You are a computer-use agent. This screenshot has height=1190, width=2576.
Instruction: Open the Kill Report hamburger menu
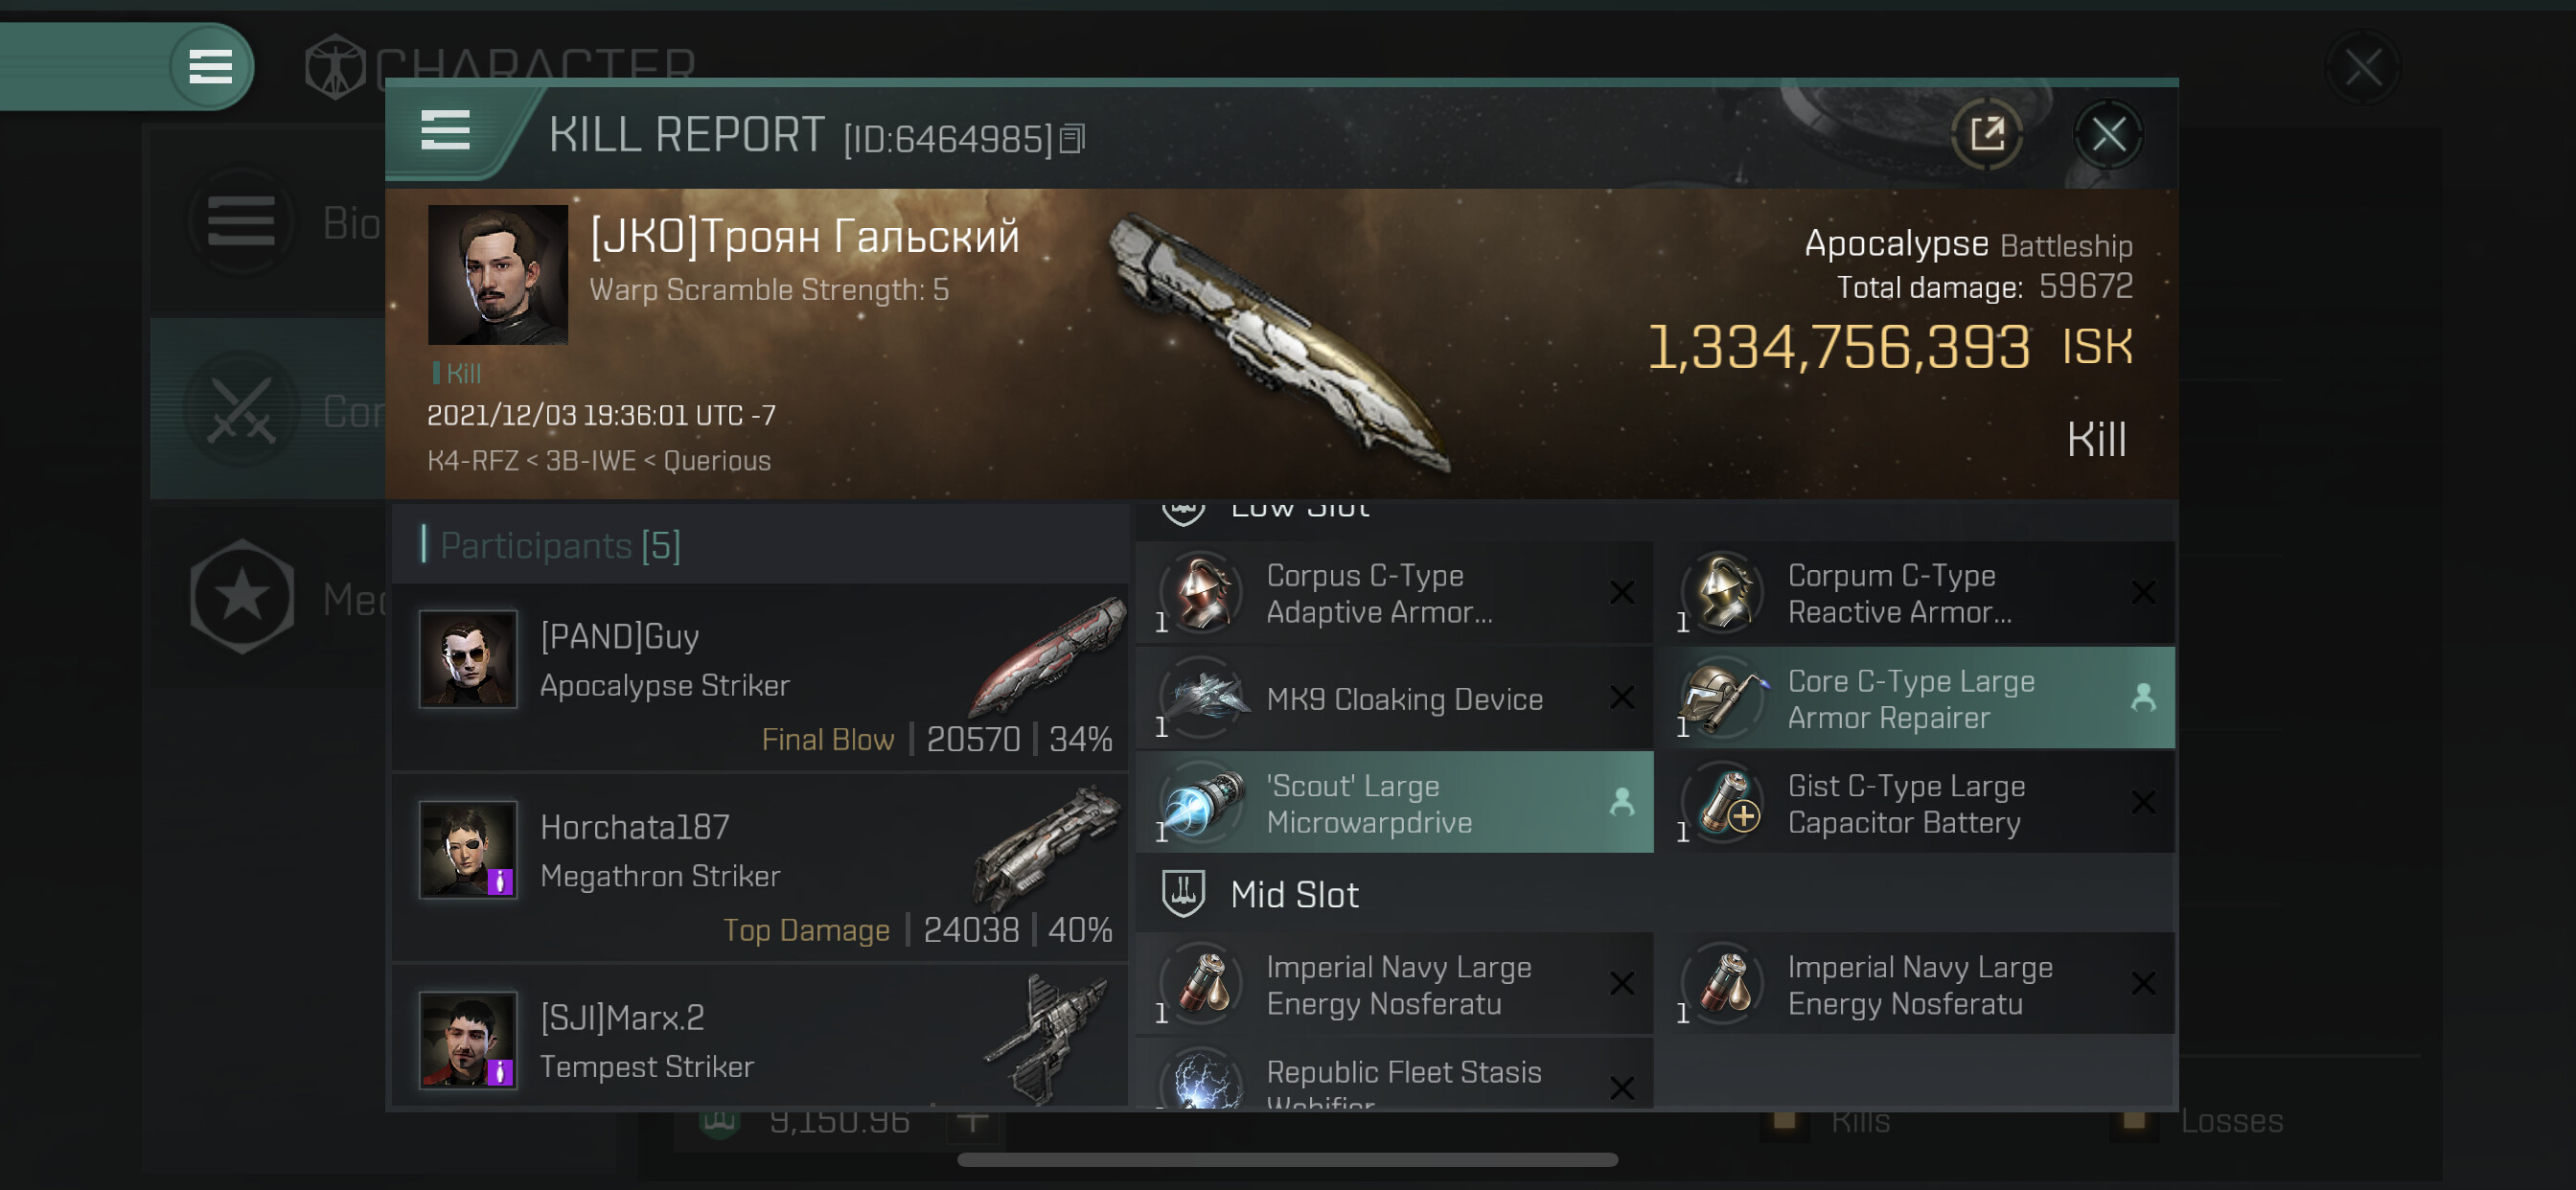click(x=445, y=130)
